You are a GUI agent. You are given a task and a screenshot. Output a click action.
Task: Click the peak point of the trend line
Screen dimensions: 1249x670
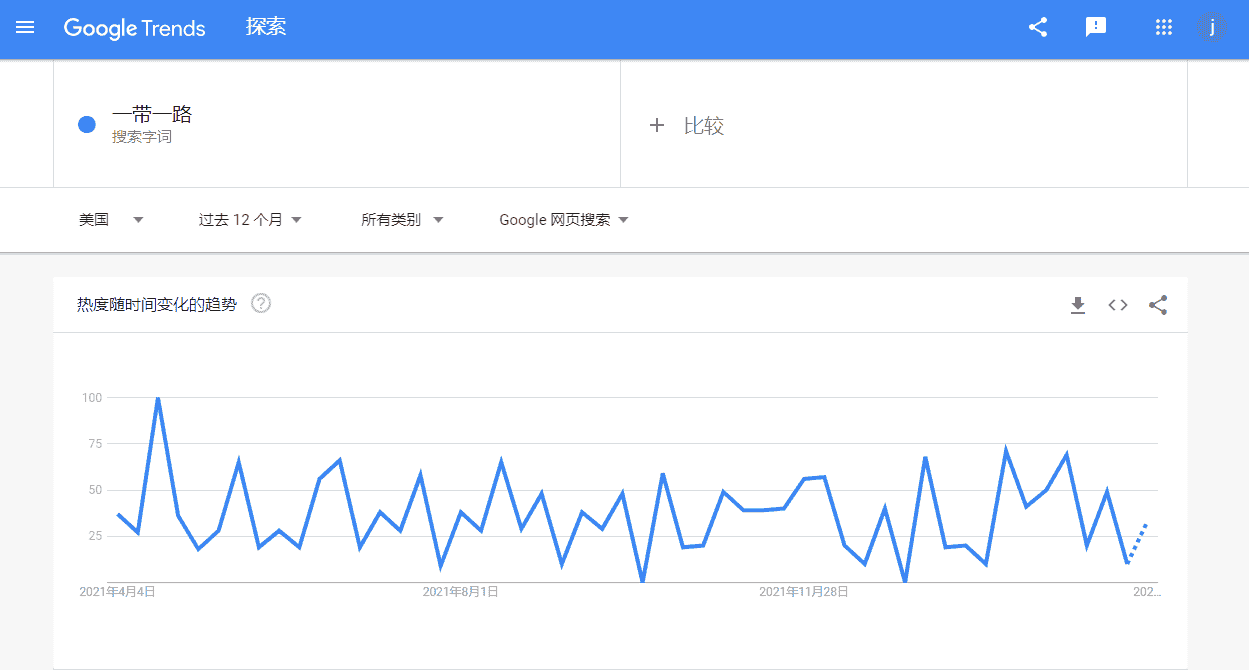click(x=160, y=397)
